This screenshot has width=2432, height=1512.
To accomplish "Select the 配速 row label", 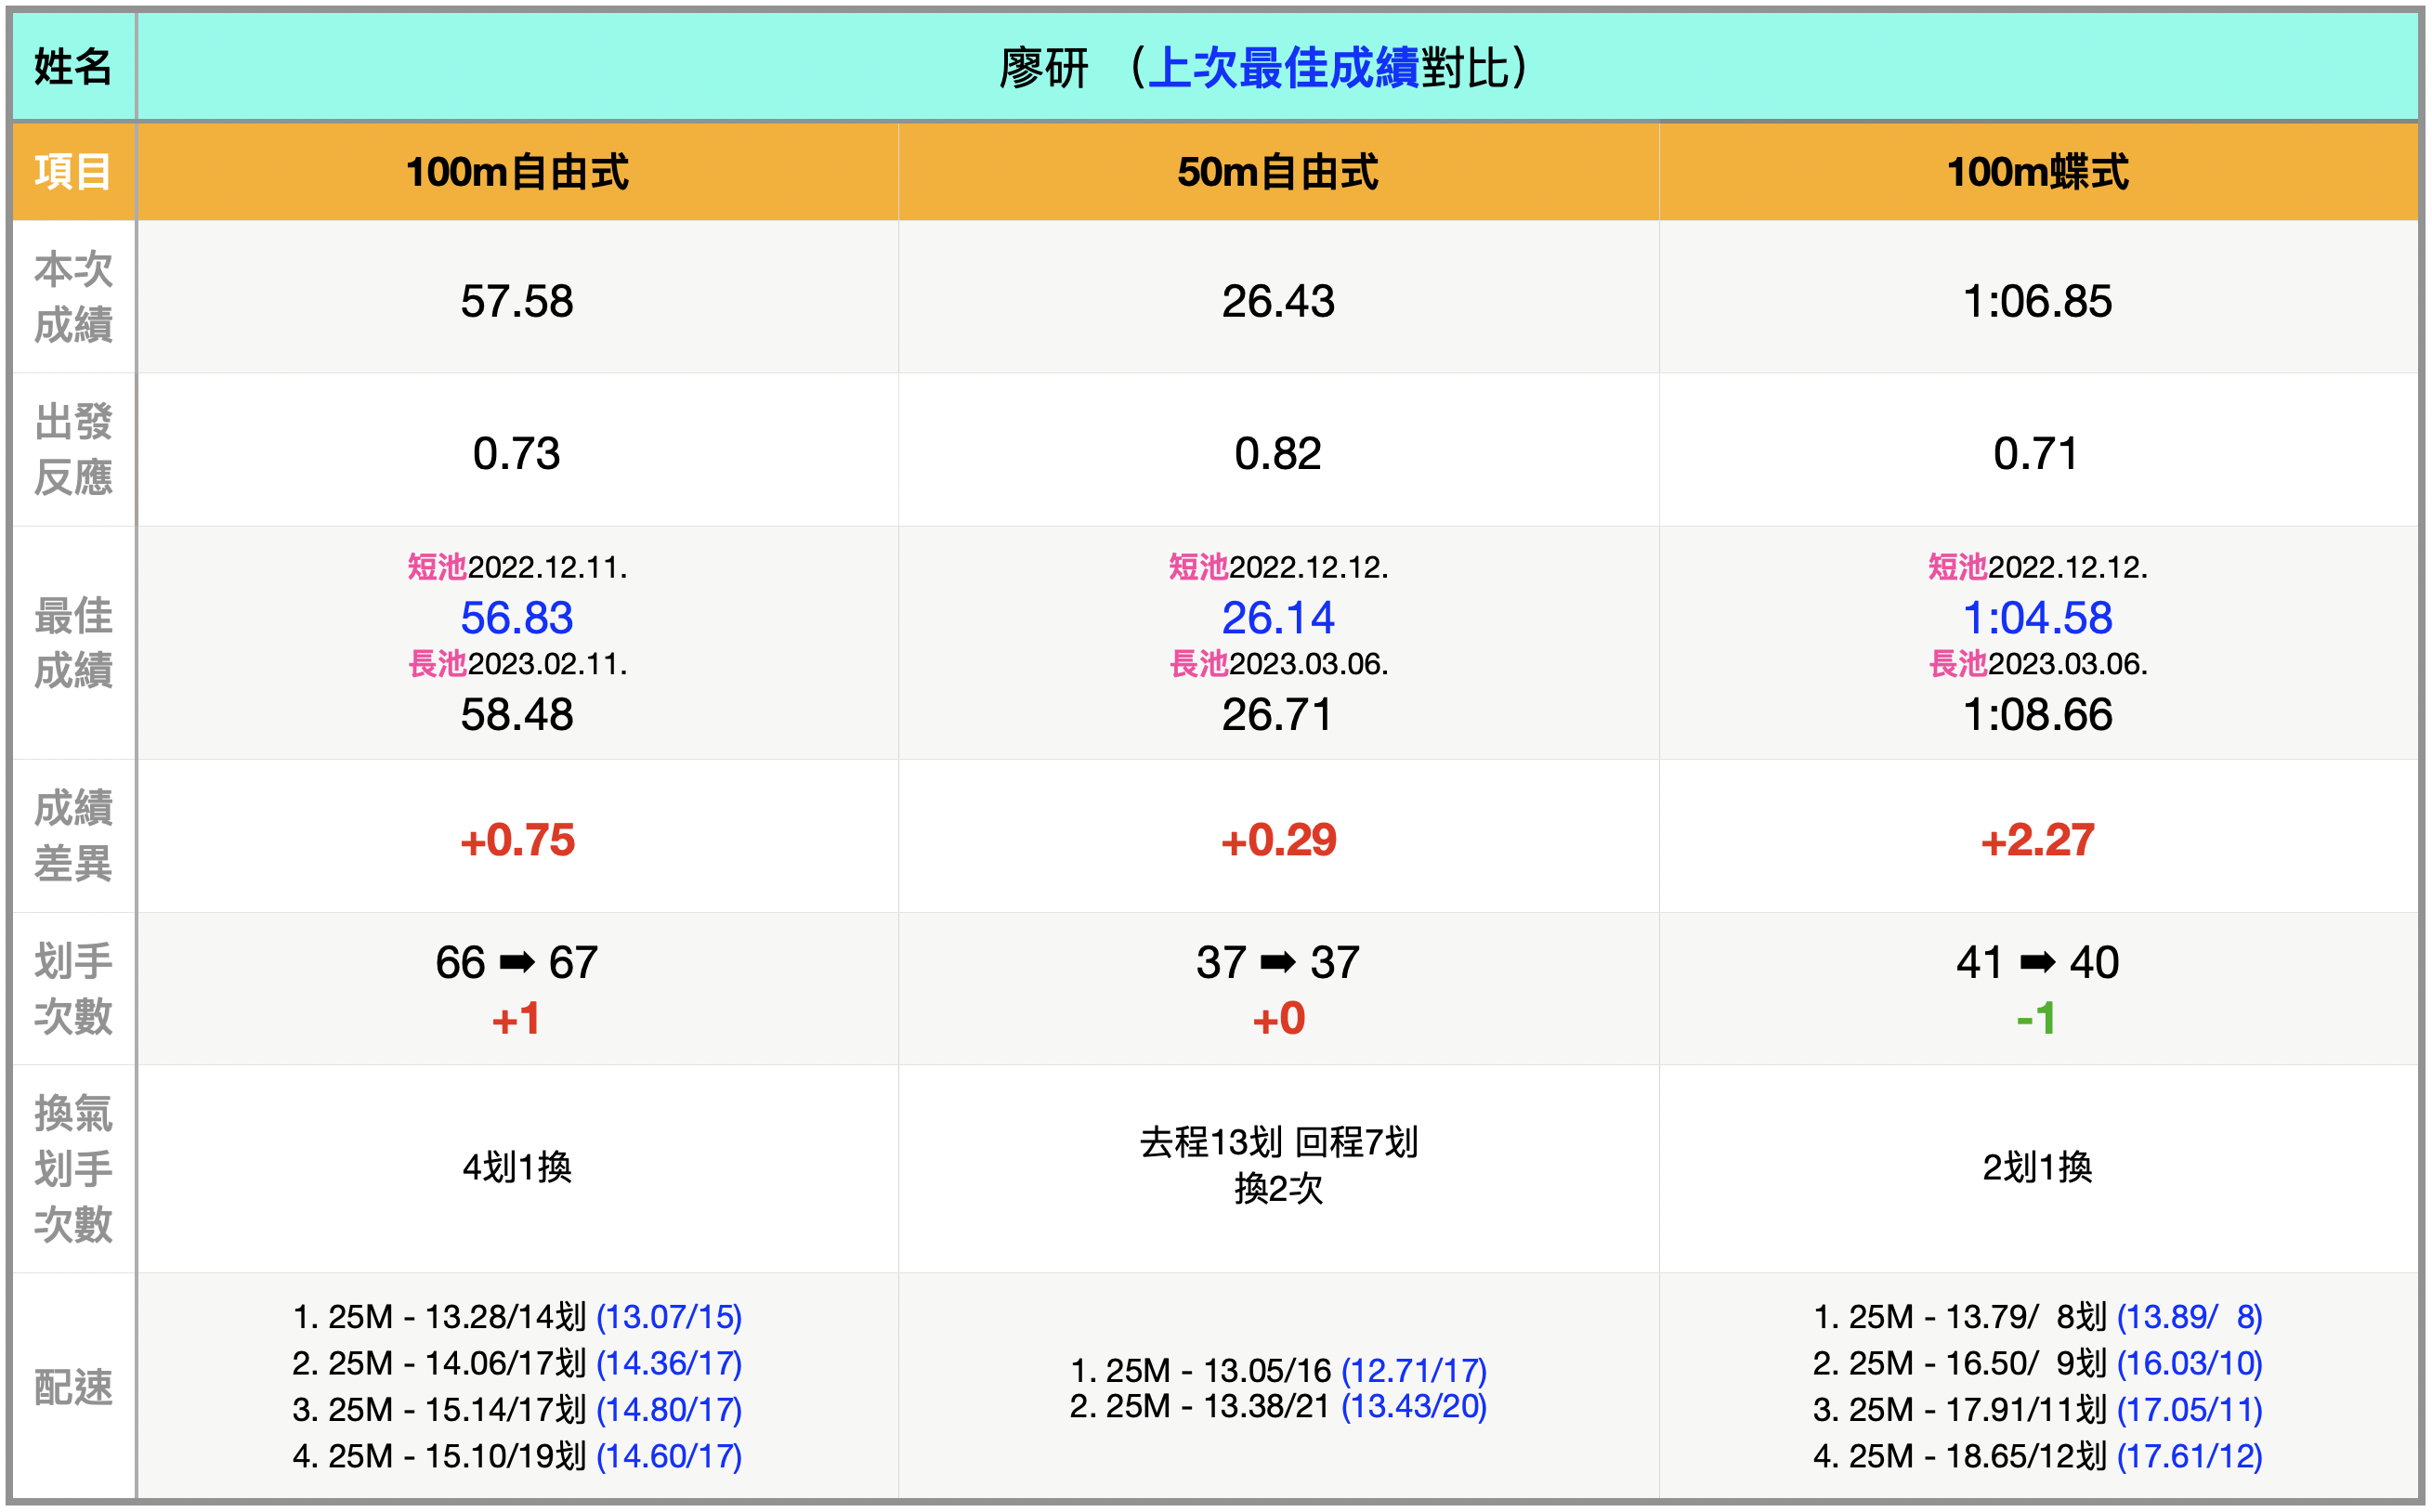I will [x=73, y=1387].
